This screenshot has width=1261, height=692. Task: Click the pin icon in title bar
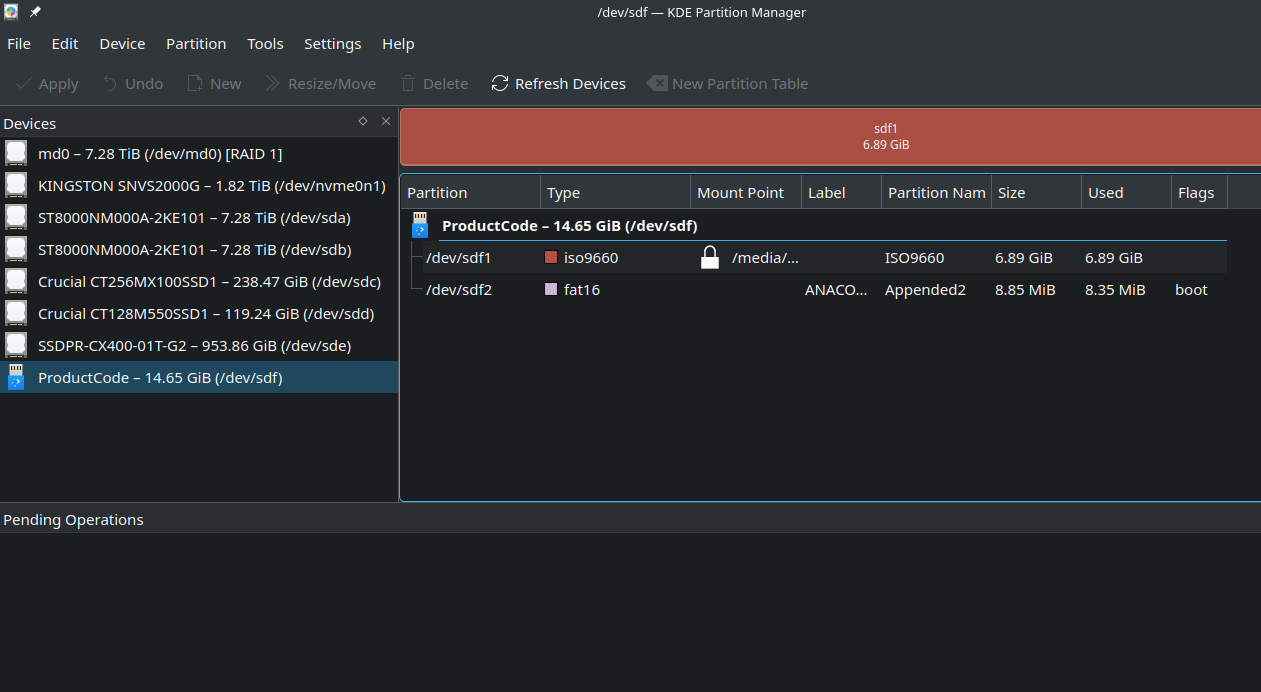pyautogui.click(x=35, y=12)
